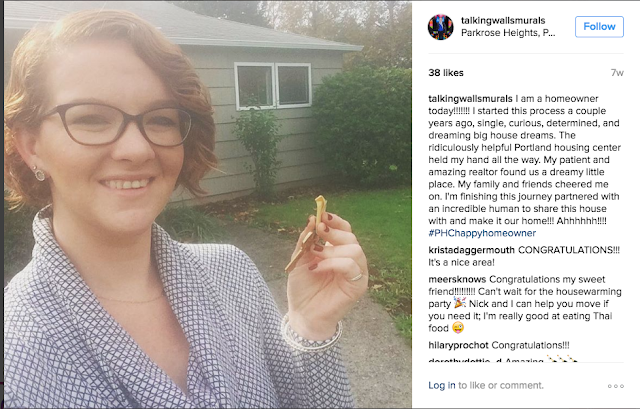Screen dimensions: 640x409
Task: Open the Log in link
Action: 442,385
